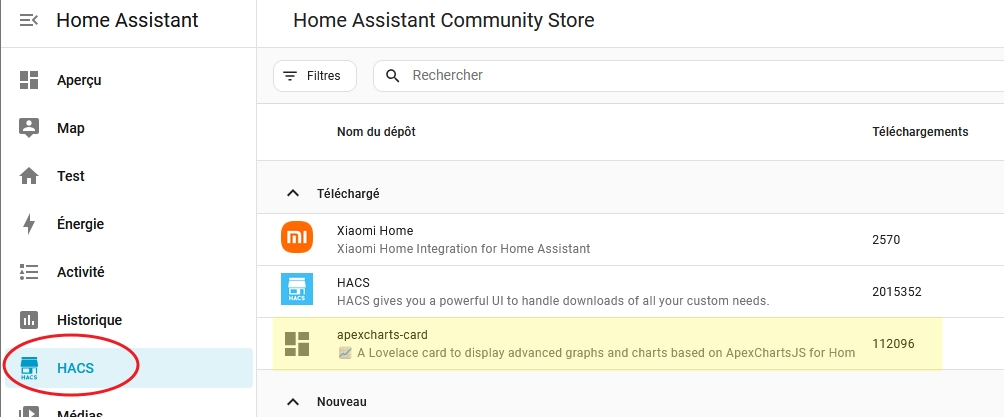Click the apexcharts-card grid icon

tap(297, 343)
